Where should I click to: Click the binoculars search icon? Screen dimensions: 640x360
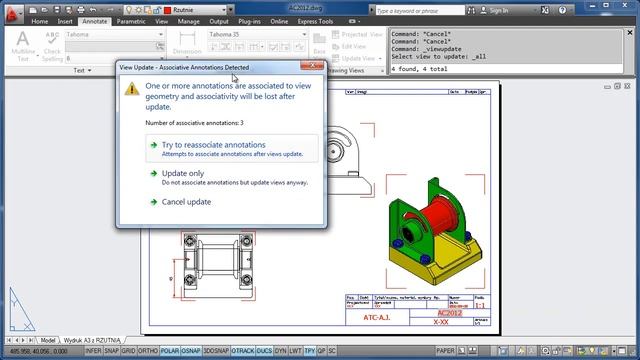click(x=471, y=11)
